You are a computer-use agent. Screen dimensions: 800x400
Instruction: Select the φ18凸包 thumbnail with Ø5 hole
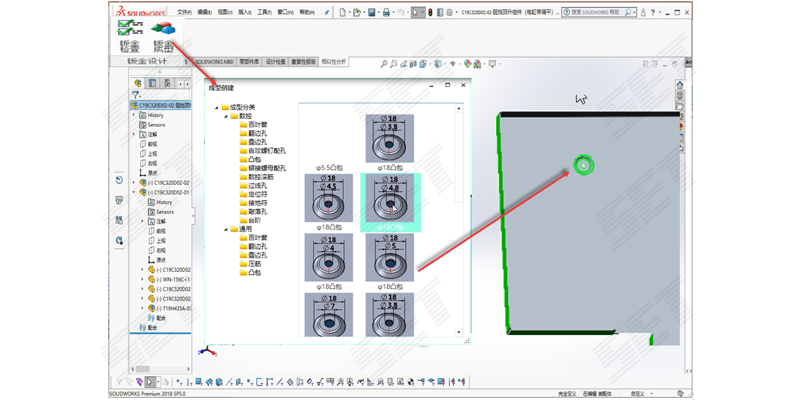tap(390, 257)
